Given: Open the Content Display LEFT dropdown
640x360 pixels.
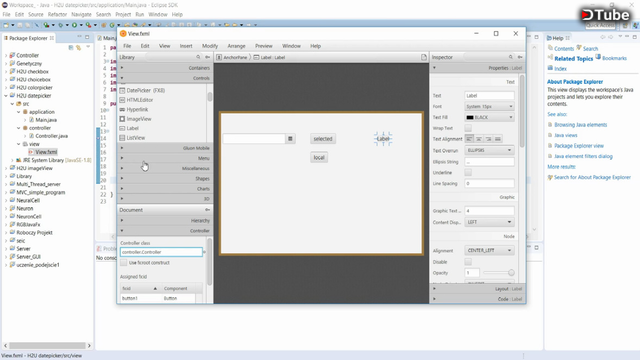Looking at the screenshot, I should coord(489,222).
